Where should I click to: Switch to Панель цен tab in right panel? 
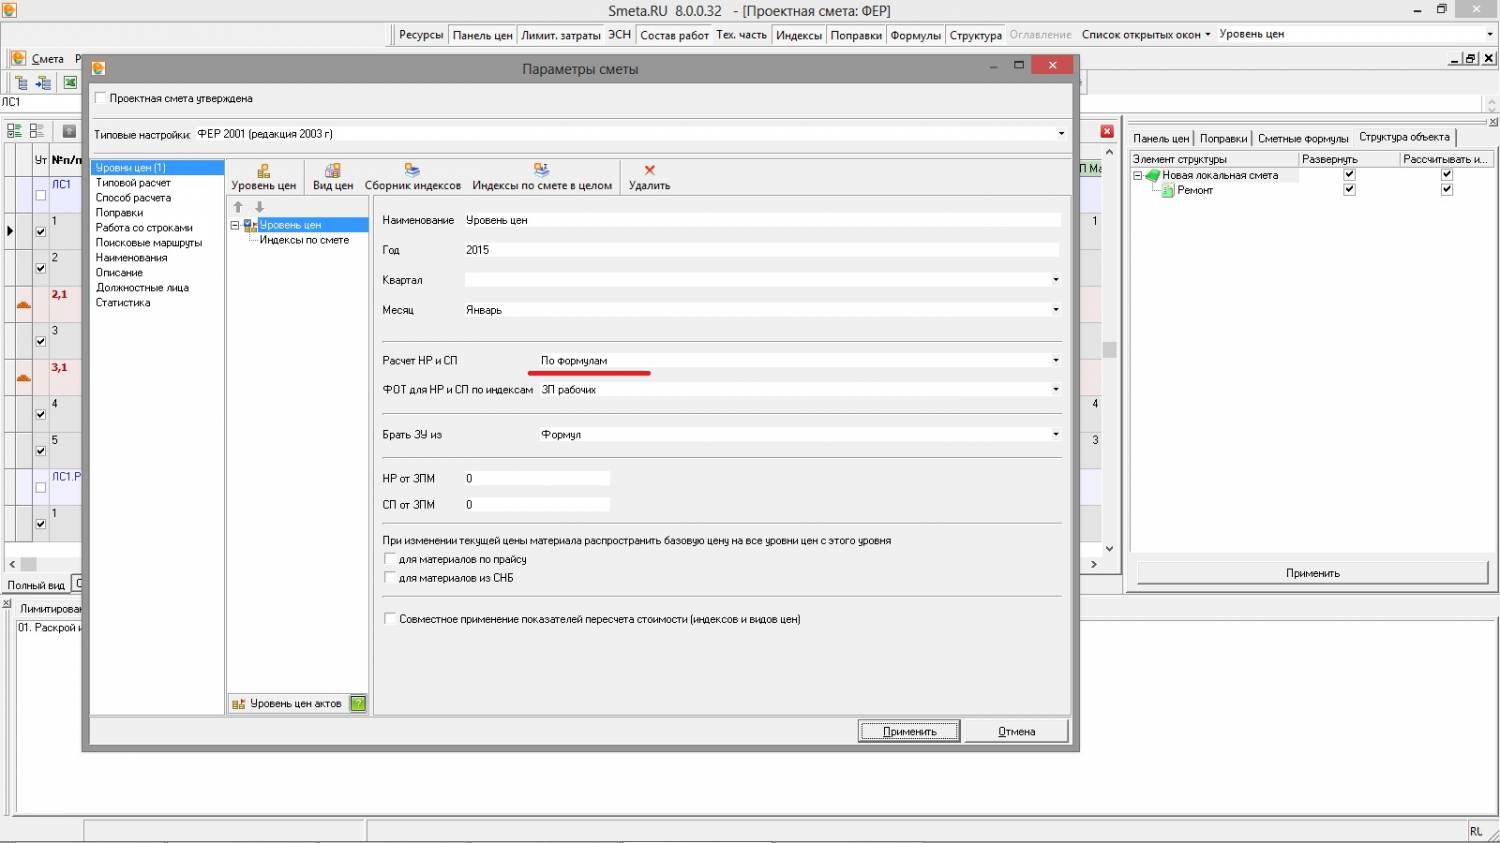[1161, 138]
